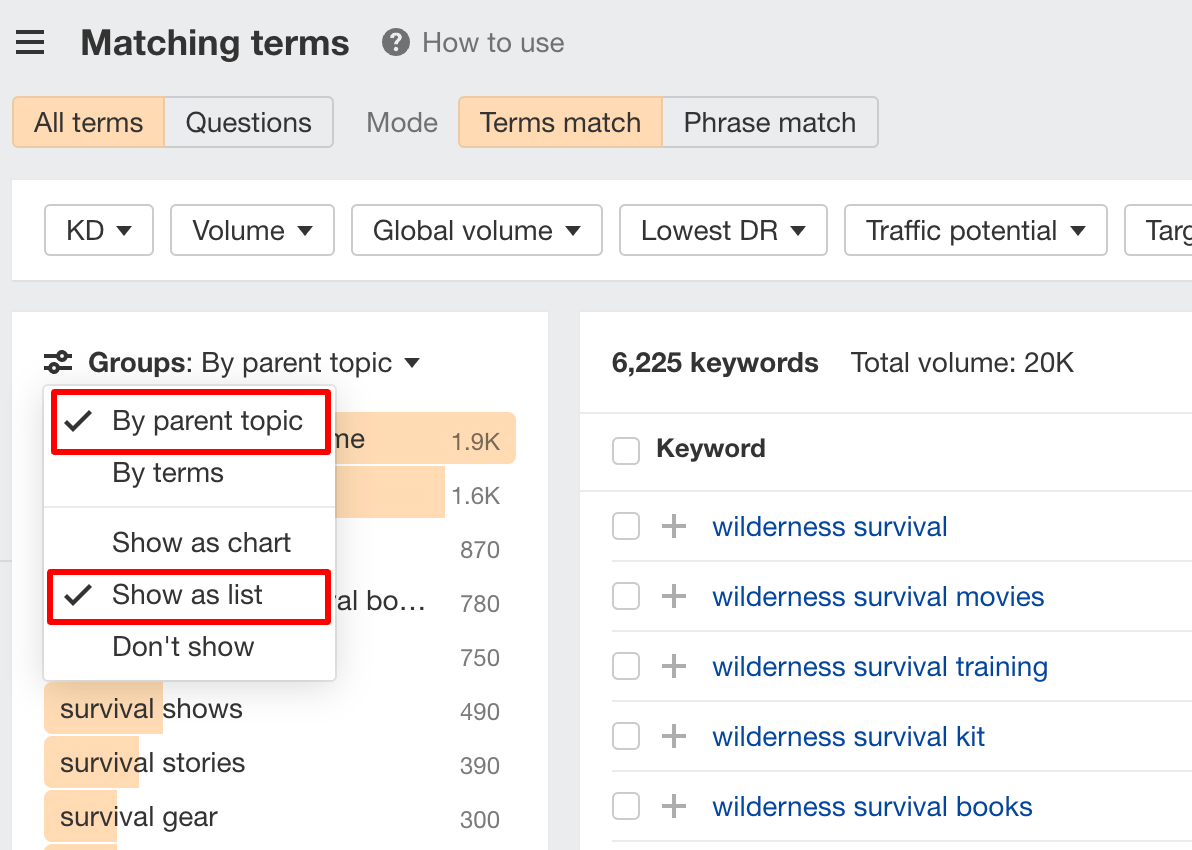
Task: Open the KD filter dropdown
Action: pos(98,231)
